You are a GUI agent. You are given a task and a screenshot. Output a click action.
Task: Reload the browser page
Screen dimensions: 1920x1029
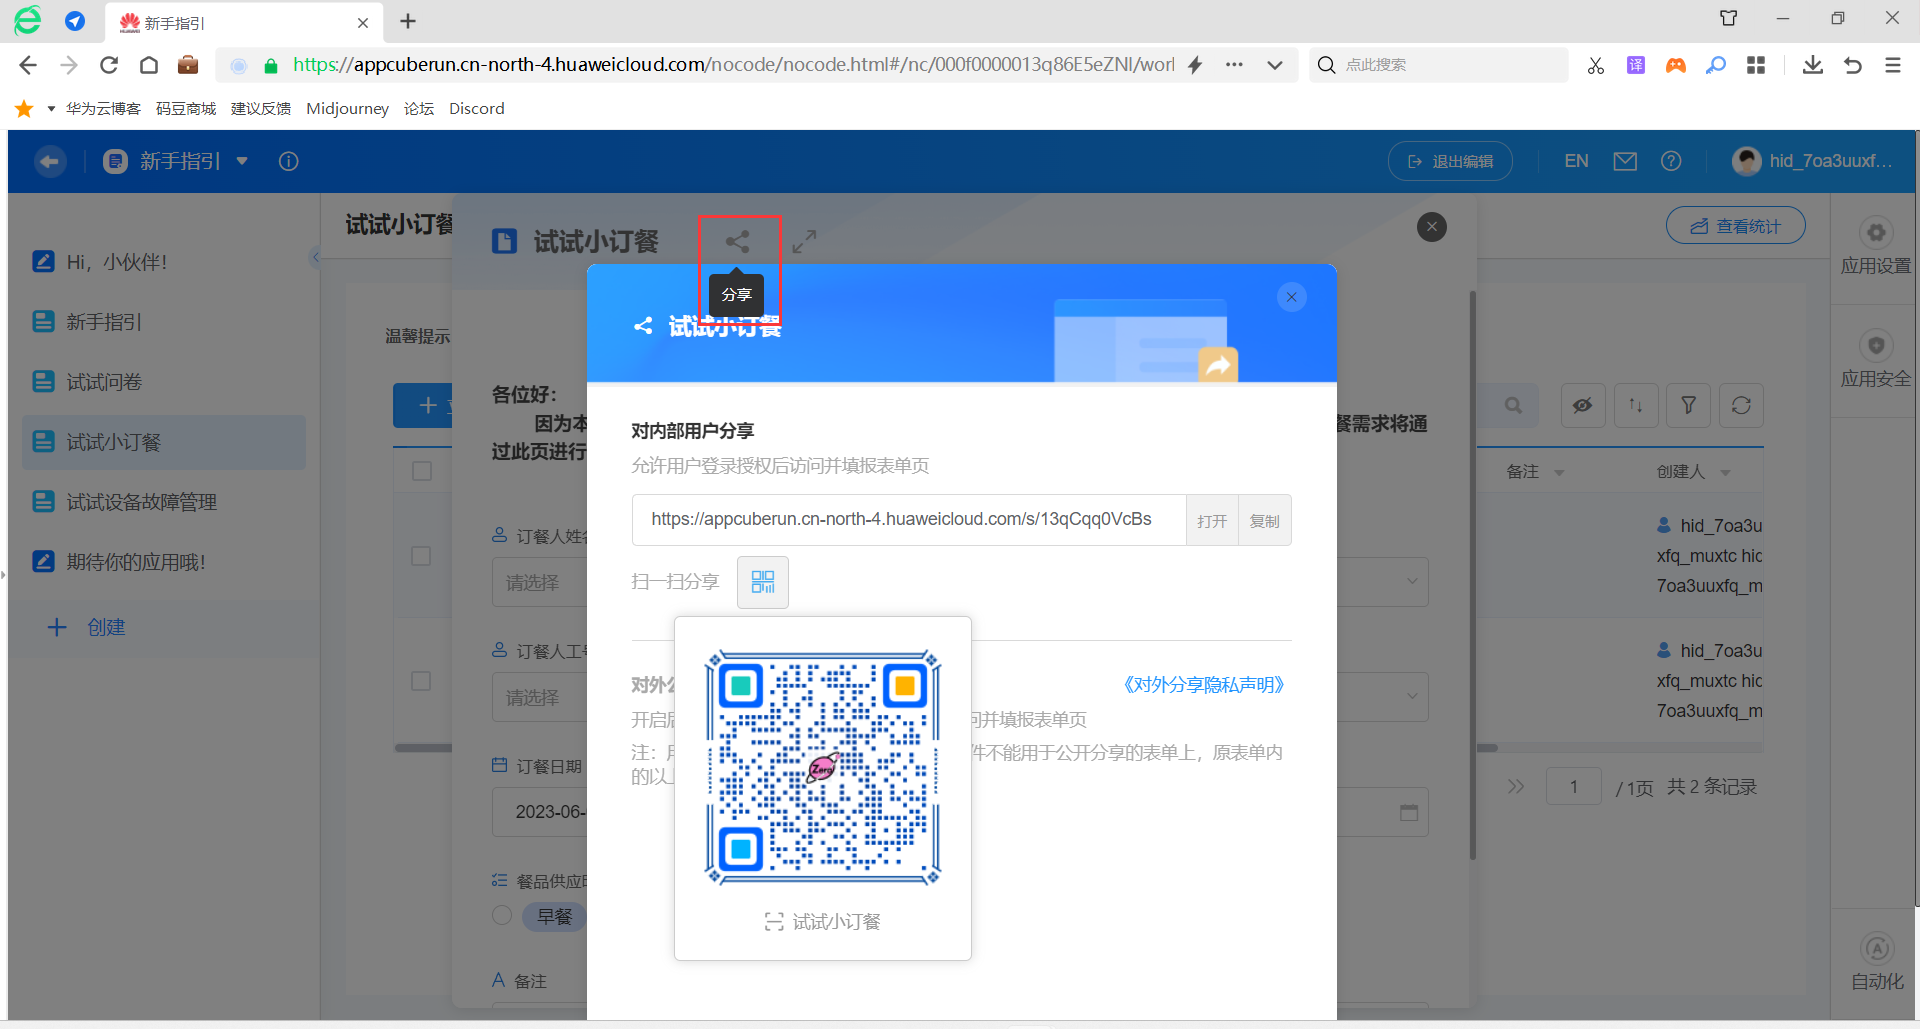pos(109,65)
